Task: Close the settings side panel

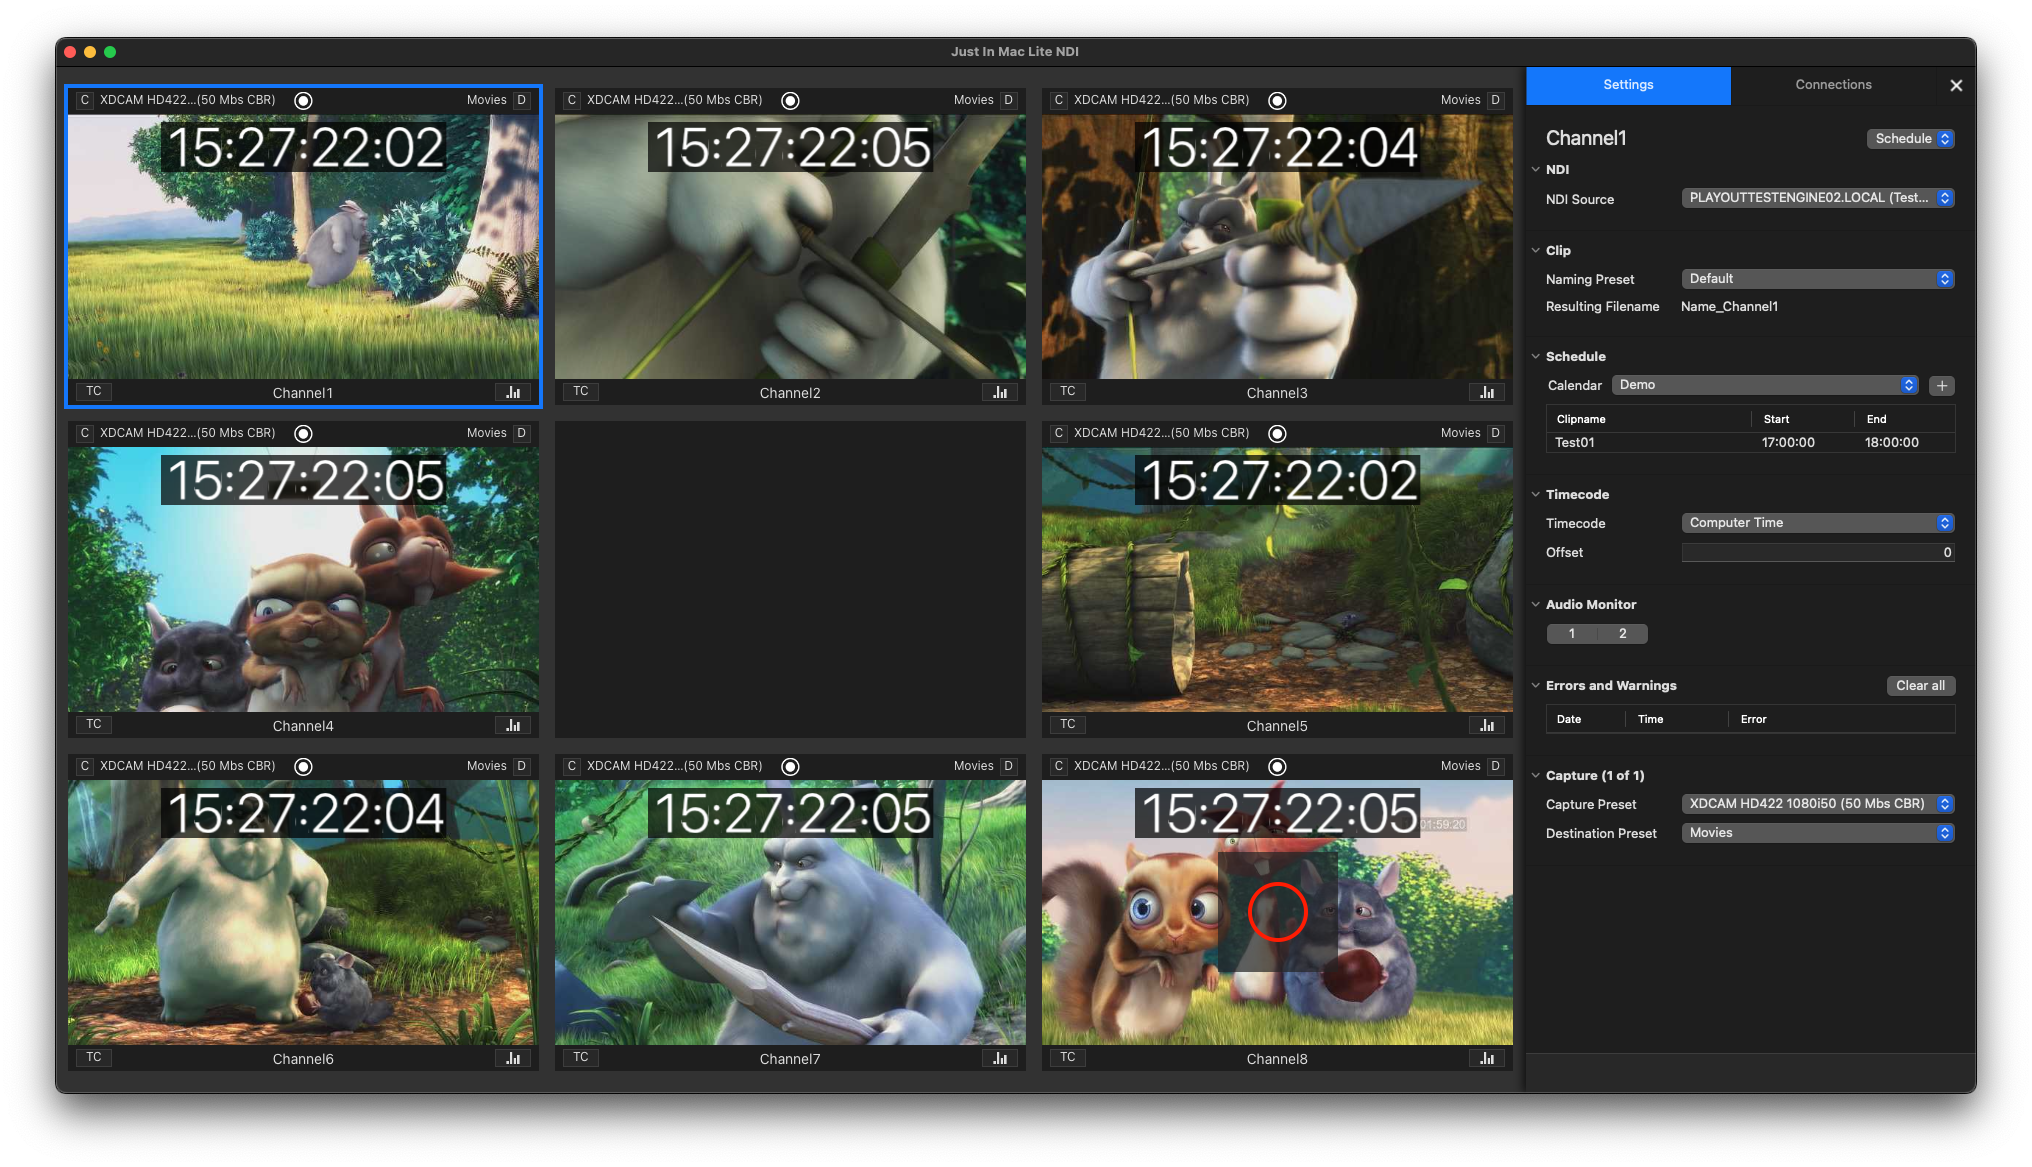Action: [1956, 86]
